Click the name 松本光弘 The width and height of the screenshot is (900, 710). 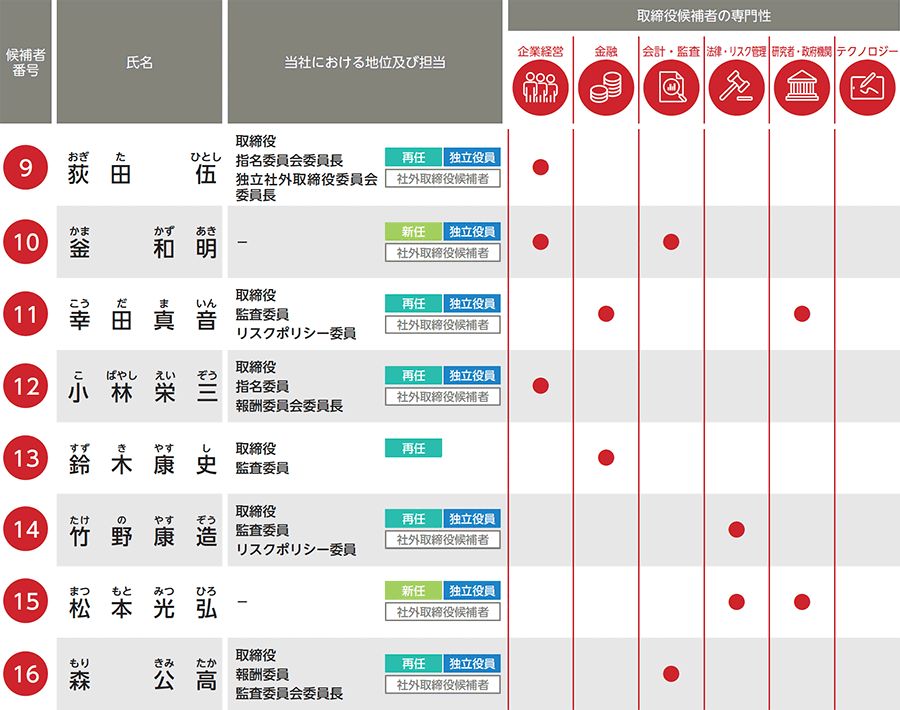(143, 608)
